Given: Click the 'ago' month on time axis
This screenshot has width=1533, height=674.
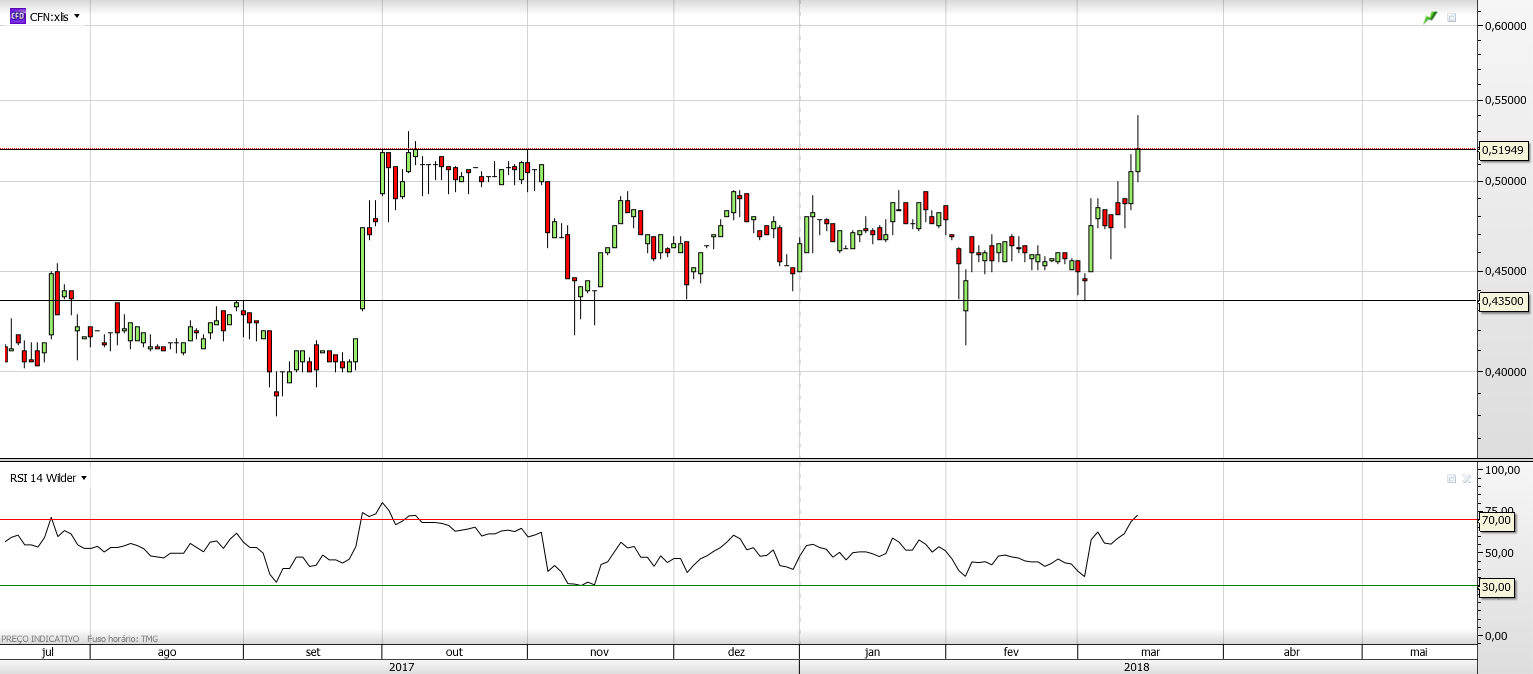Looking at the screenshot, I should (167, 652).
